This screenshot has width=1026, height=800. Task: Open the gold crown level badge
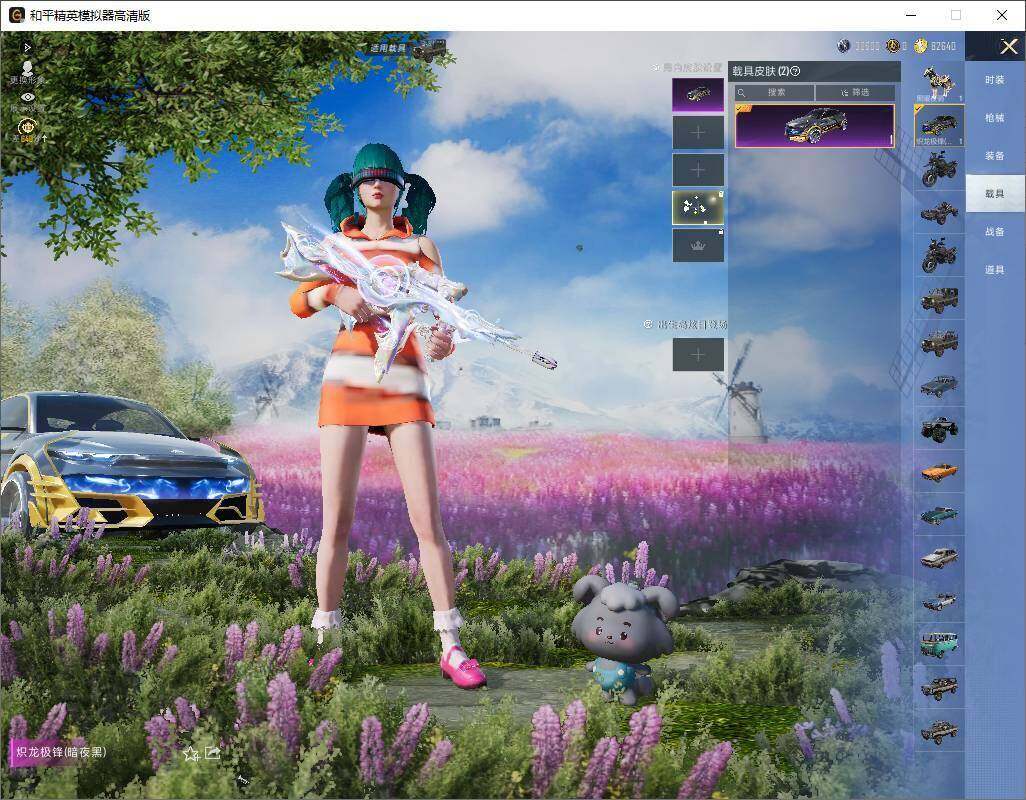click(27, 126)
